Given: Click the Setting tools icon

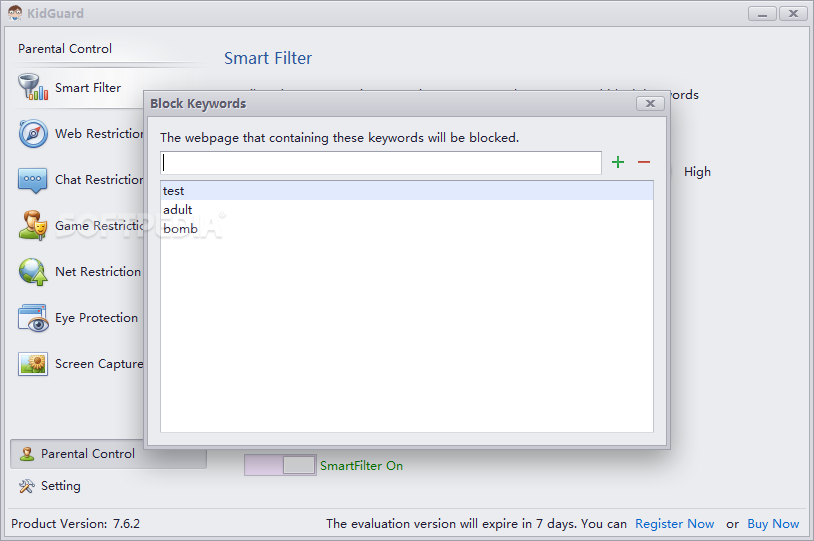Looking at the screenshot, I should pos(26,486).
